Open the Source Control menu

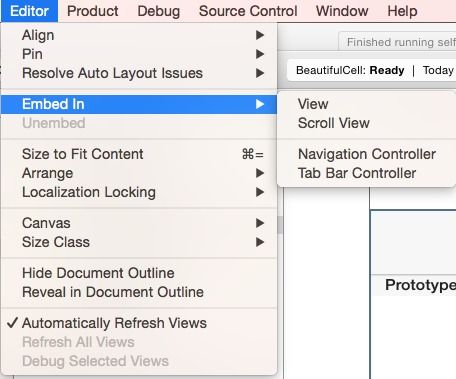[248, 11]
